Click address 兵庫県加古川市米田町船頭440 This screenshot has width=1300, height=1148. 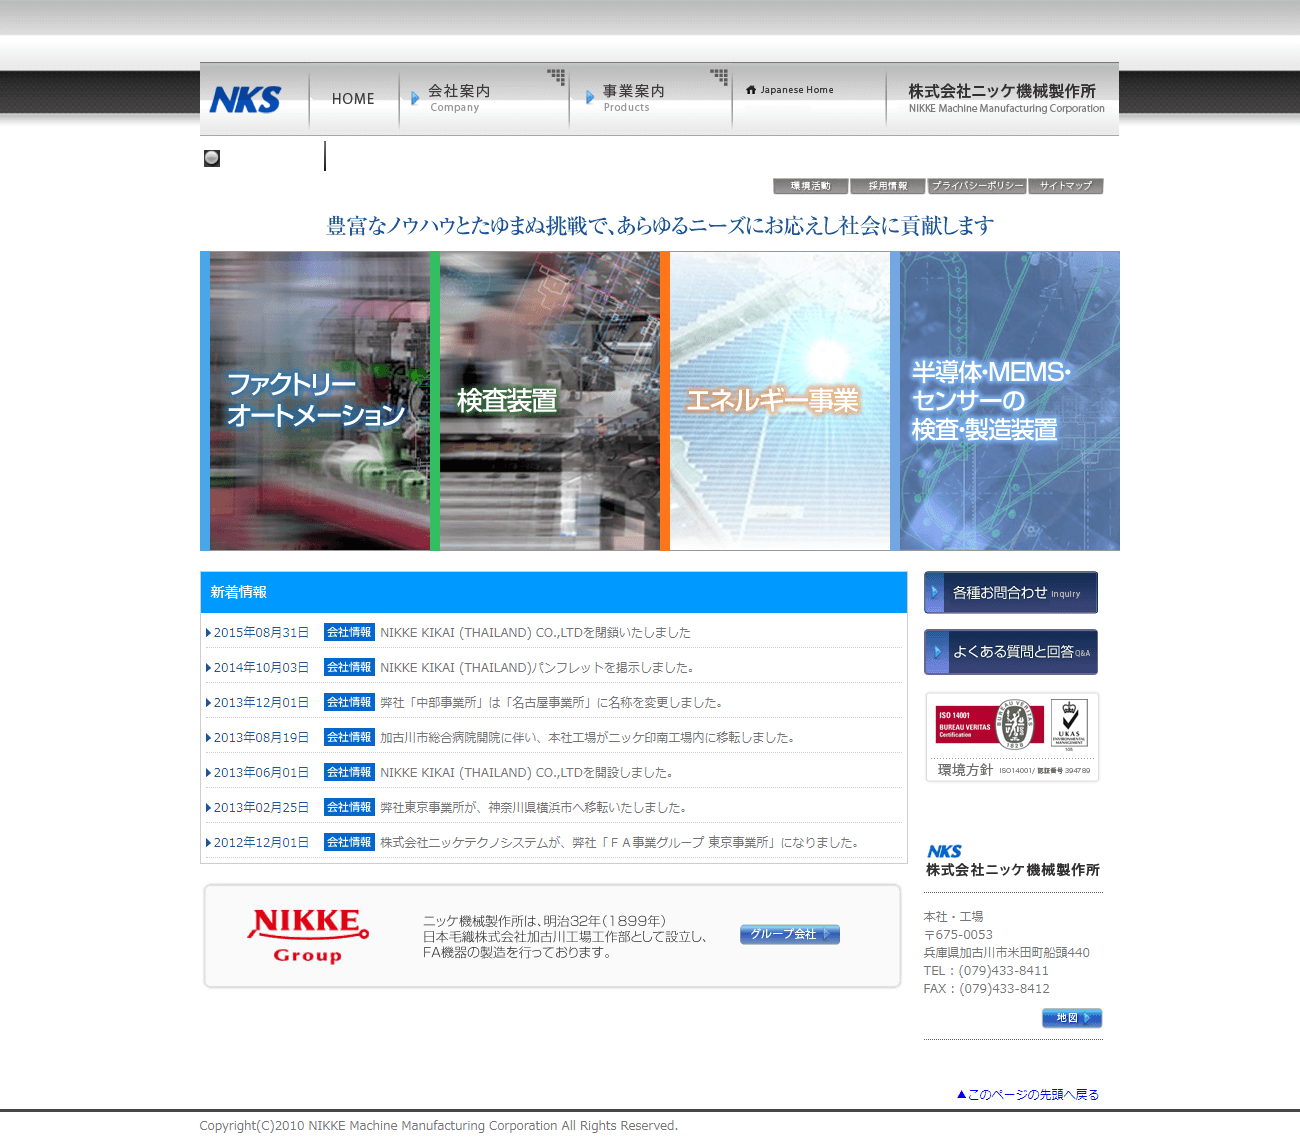pos(1007,953)
